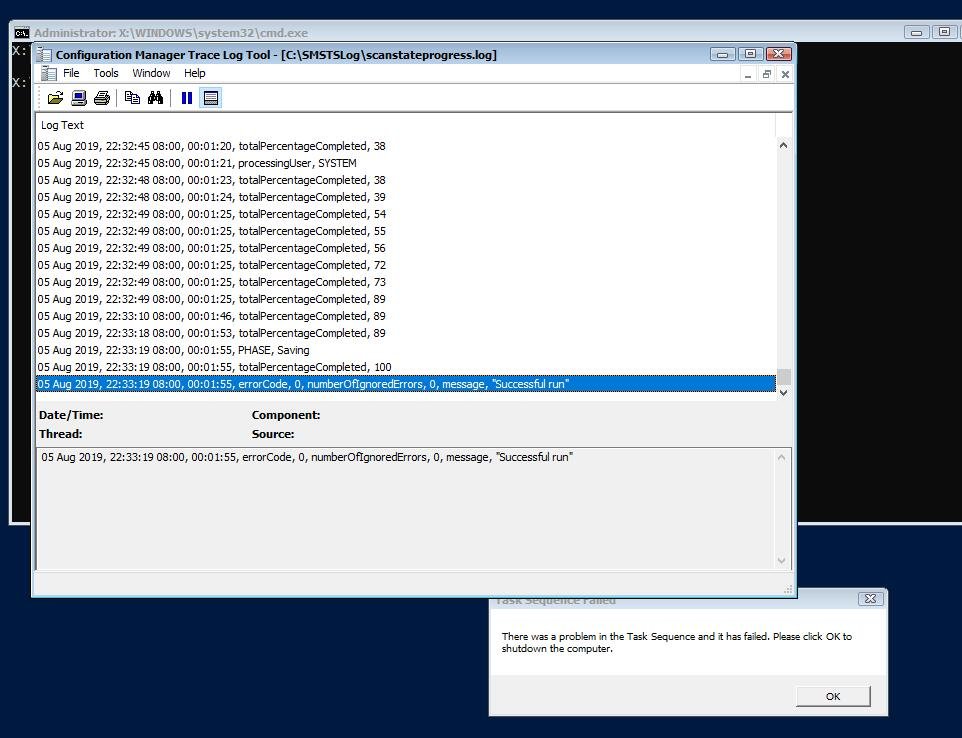Copy selected log lines with the copy icon
The height and width of the screenshot is (738, 962).
[132, 98]
